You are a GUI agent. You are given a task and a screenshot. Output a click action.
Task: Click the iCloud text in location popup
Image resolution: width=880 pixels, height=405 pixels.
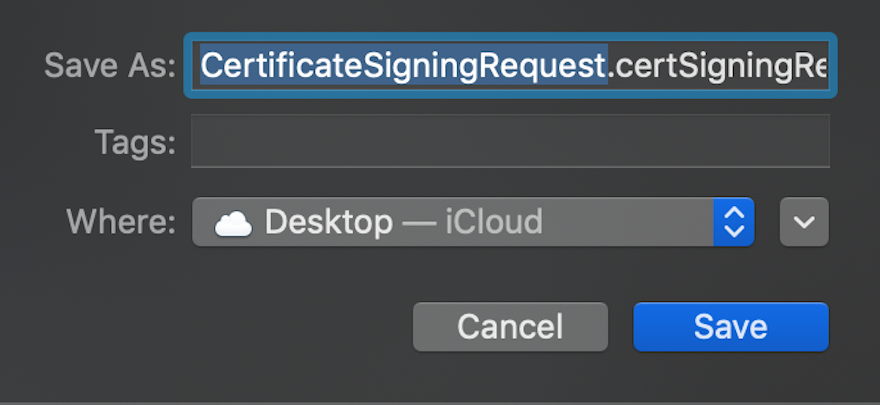click(x=494, y=222)
